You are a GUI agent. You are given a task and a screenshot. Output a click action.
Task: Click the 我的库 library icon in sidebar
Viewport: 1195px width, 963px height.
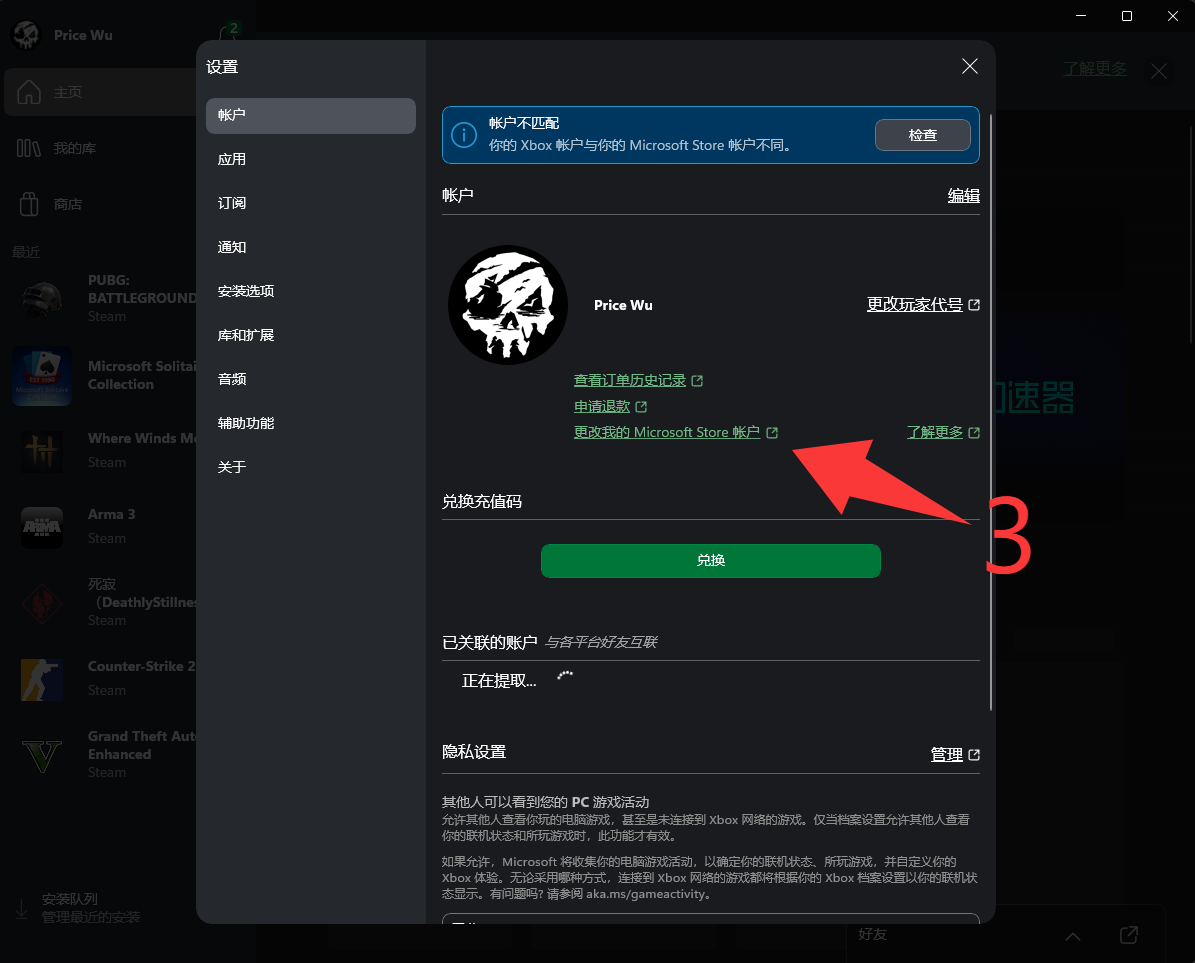click(x=29, y=148)
